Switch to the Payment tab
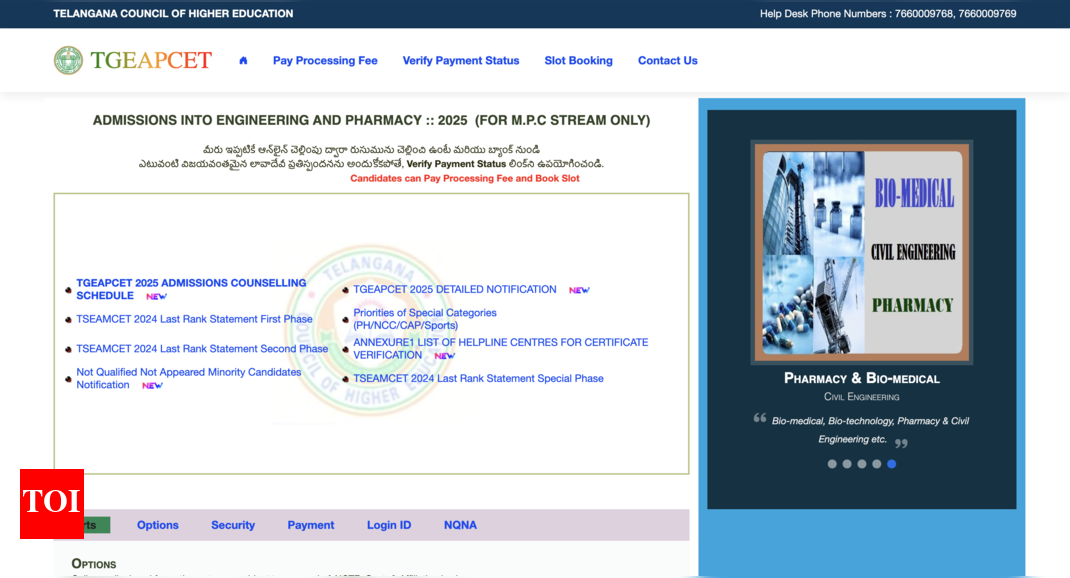 coord(311,525)
